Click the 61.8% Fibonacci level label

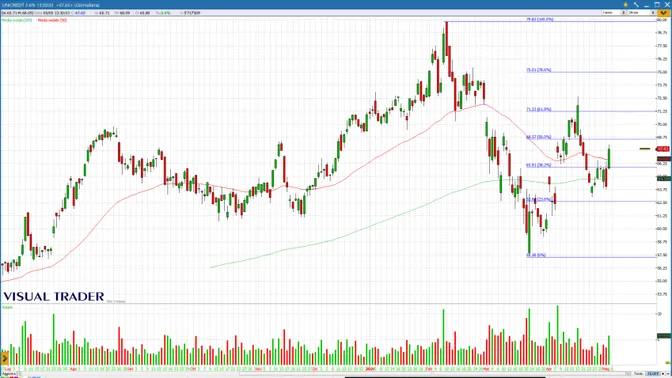539,109
